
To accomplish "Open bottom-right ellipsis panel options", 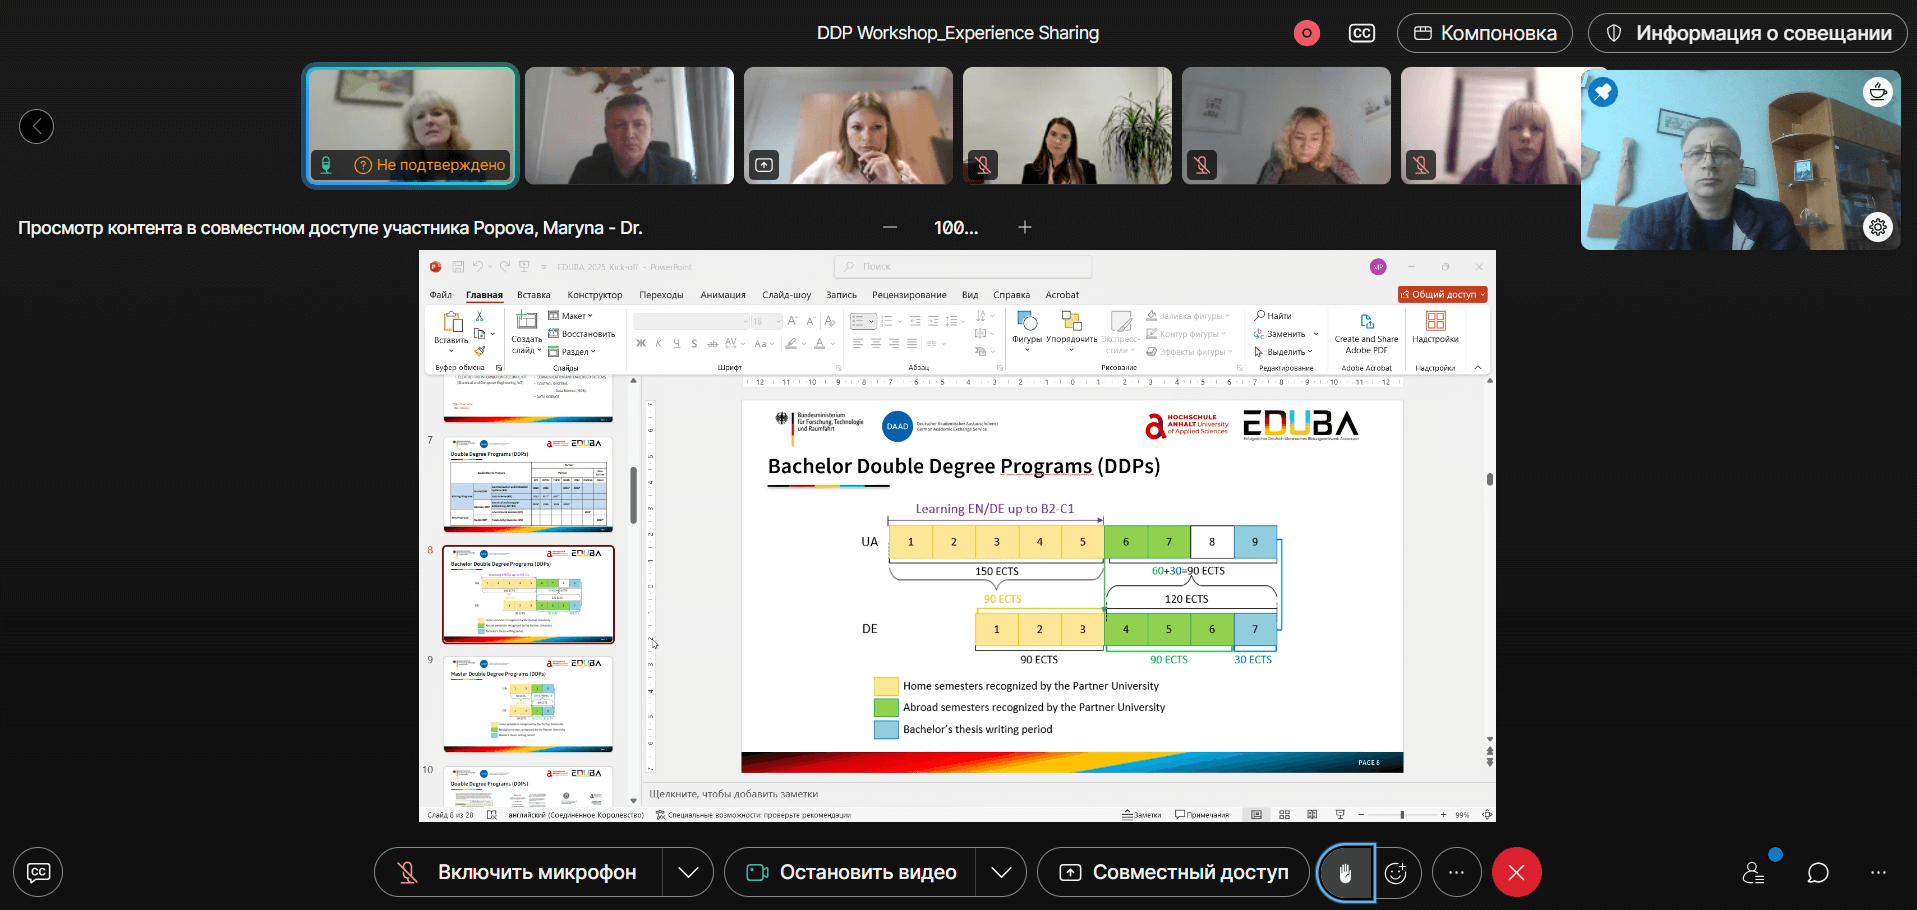I will tap(1878, 873).
